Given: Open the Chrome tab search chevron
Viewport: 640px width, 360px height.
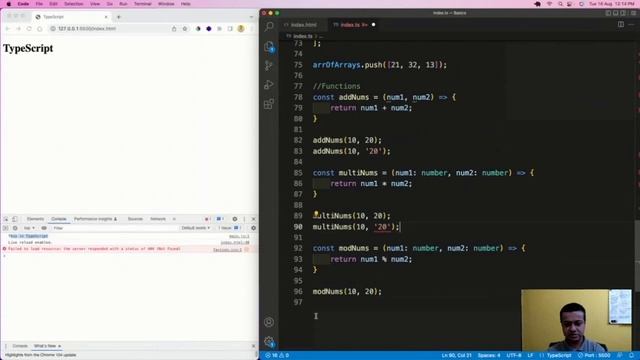Looking at the screenshot, I should [251, 17].
